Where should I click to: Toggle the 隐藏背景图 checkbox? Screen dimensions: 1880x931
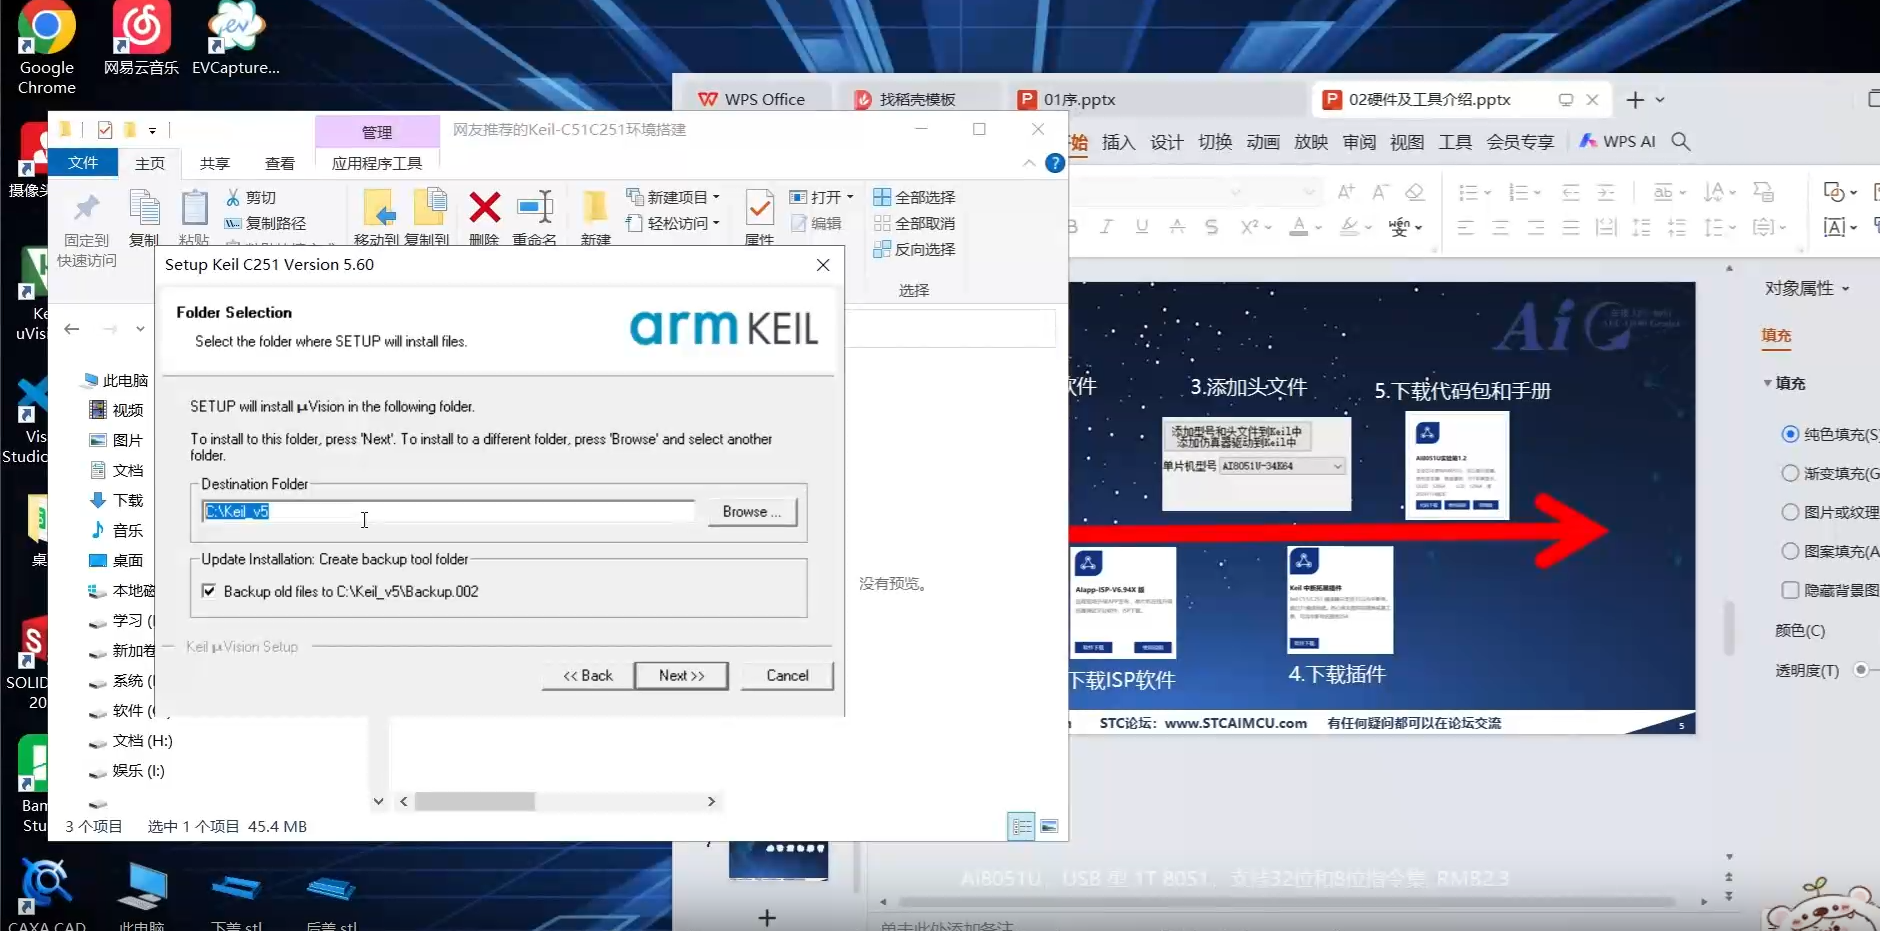pyautogui.click(x=1790, y=590)
